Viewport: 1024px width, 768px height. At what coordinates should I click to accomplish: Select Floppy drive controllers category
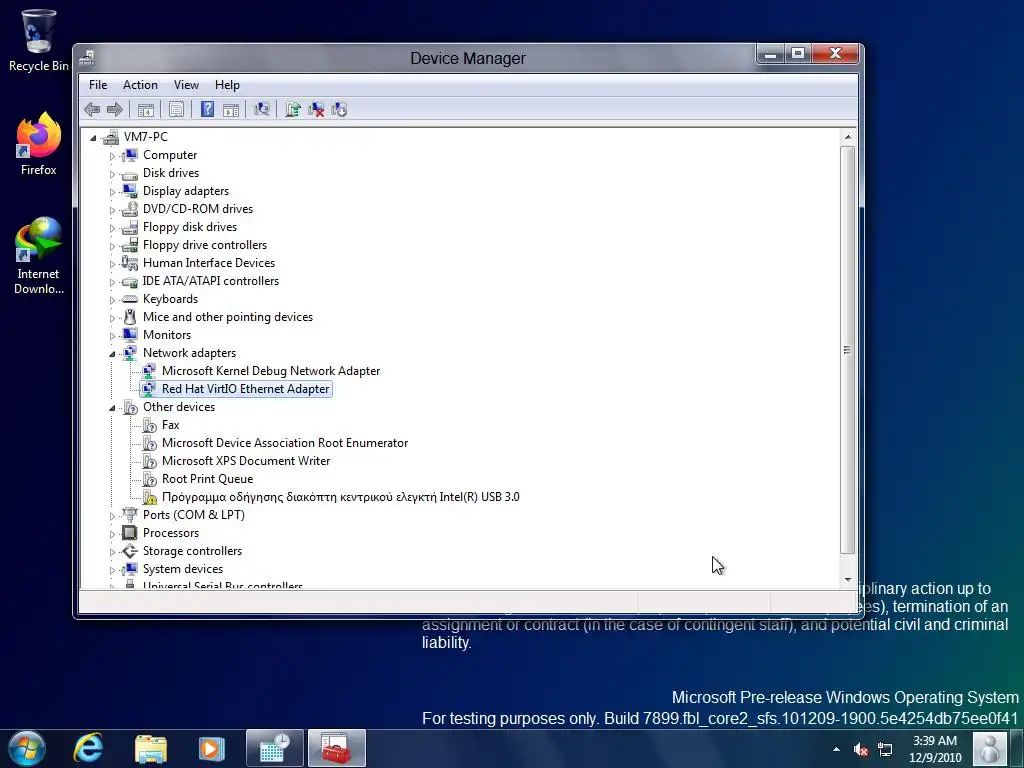coord(205,245)
